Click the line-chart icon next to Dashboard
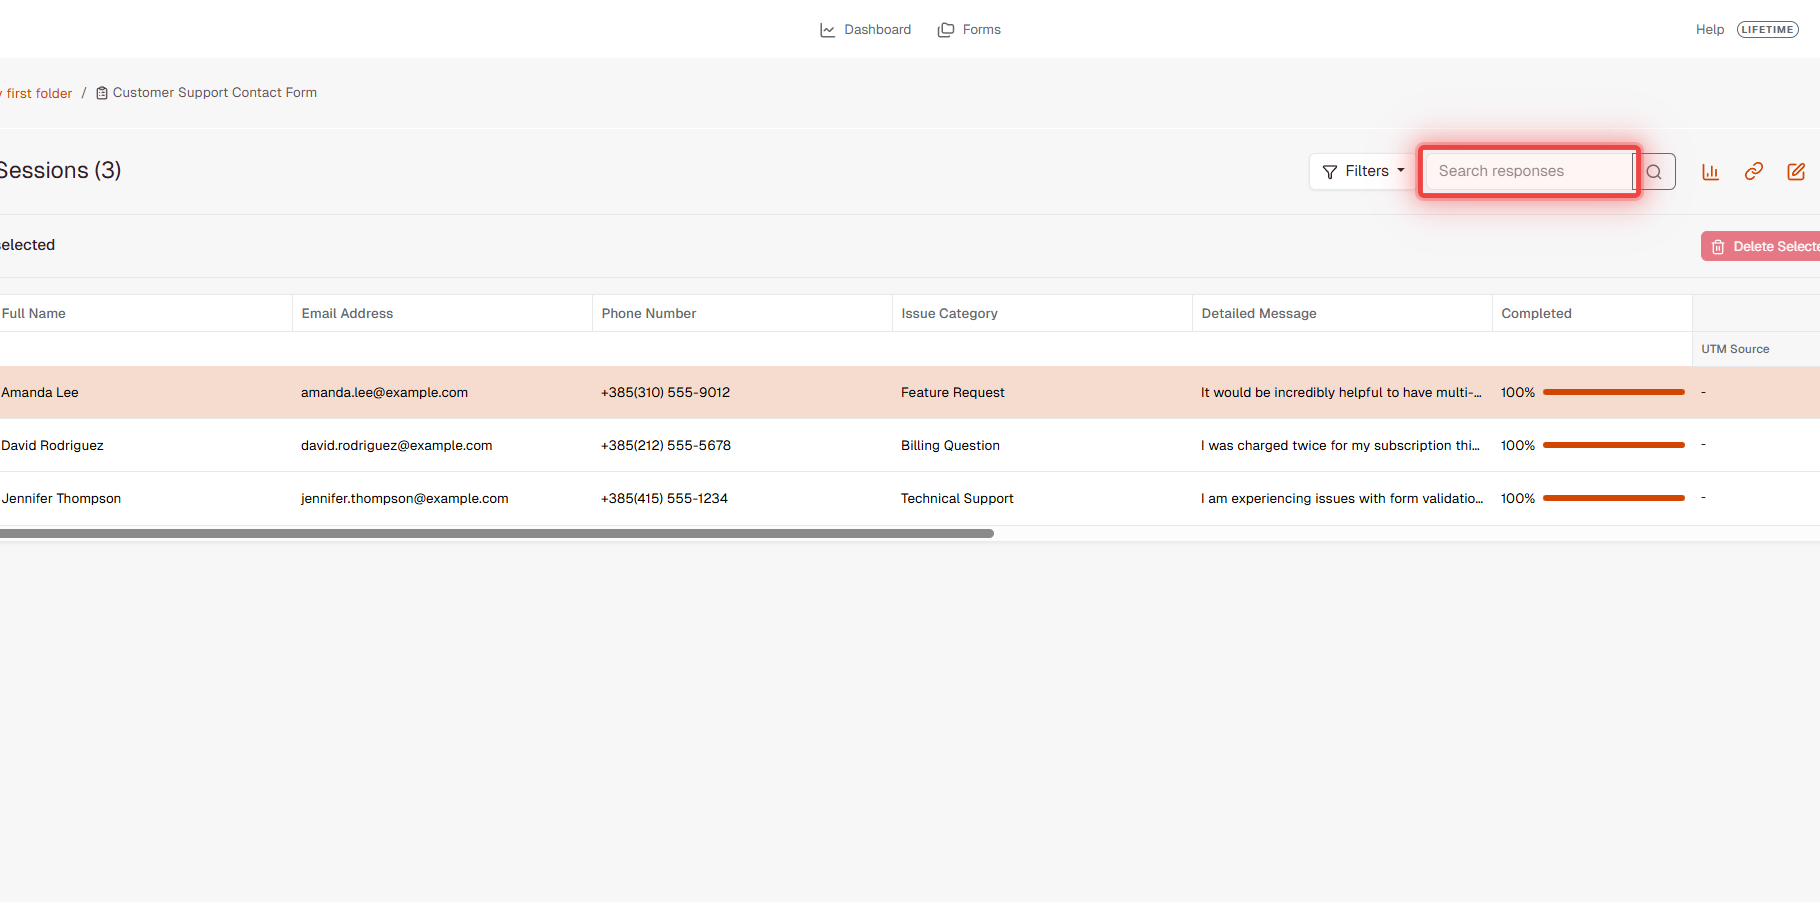1820x902 pixels. pyautogui.click(x=828, y=29)
